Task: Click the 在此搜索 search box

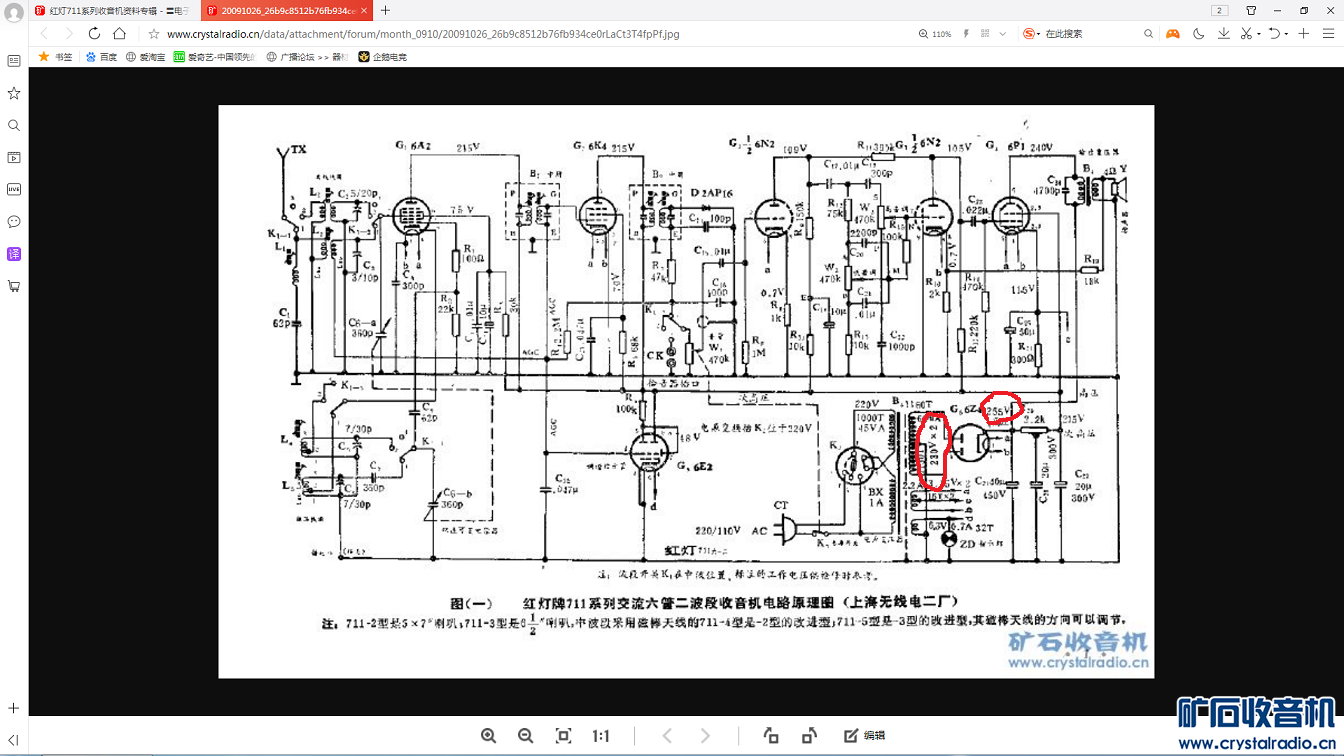Action: 1090,34
